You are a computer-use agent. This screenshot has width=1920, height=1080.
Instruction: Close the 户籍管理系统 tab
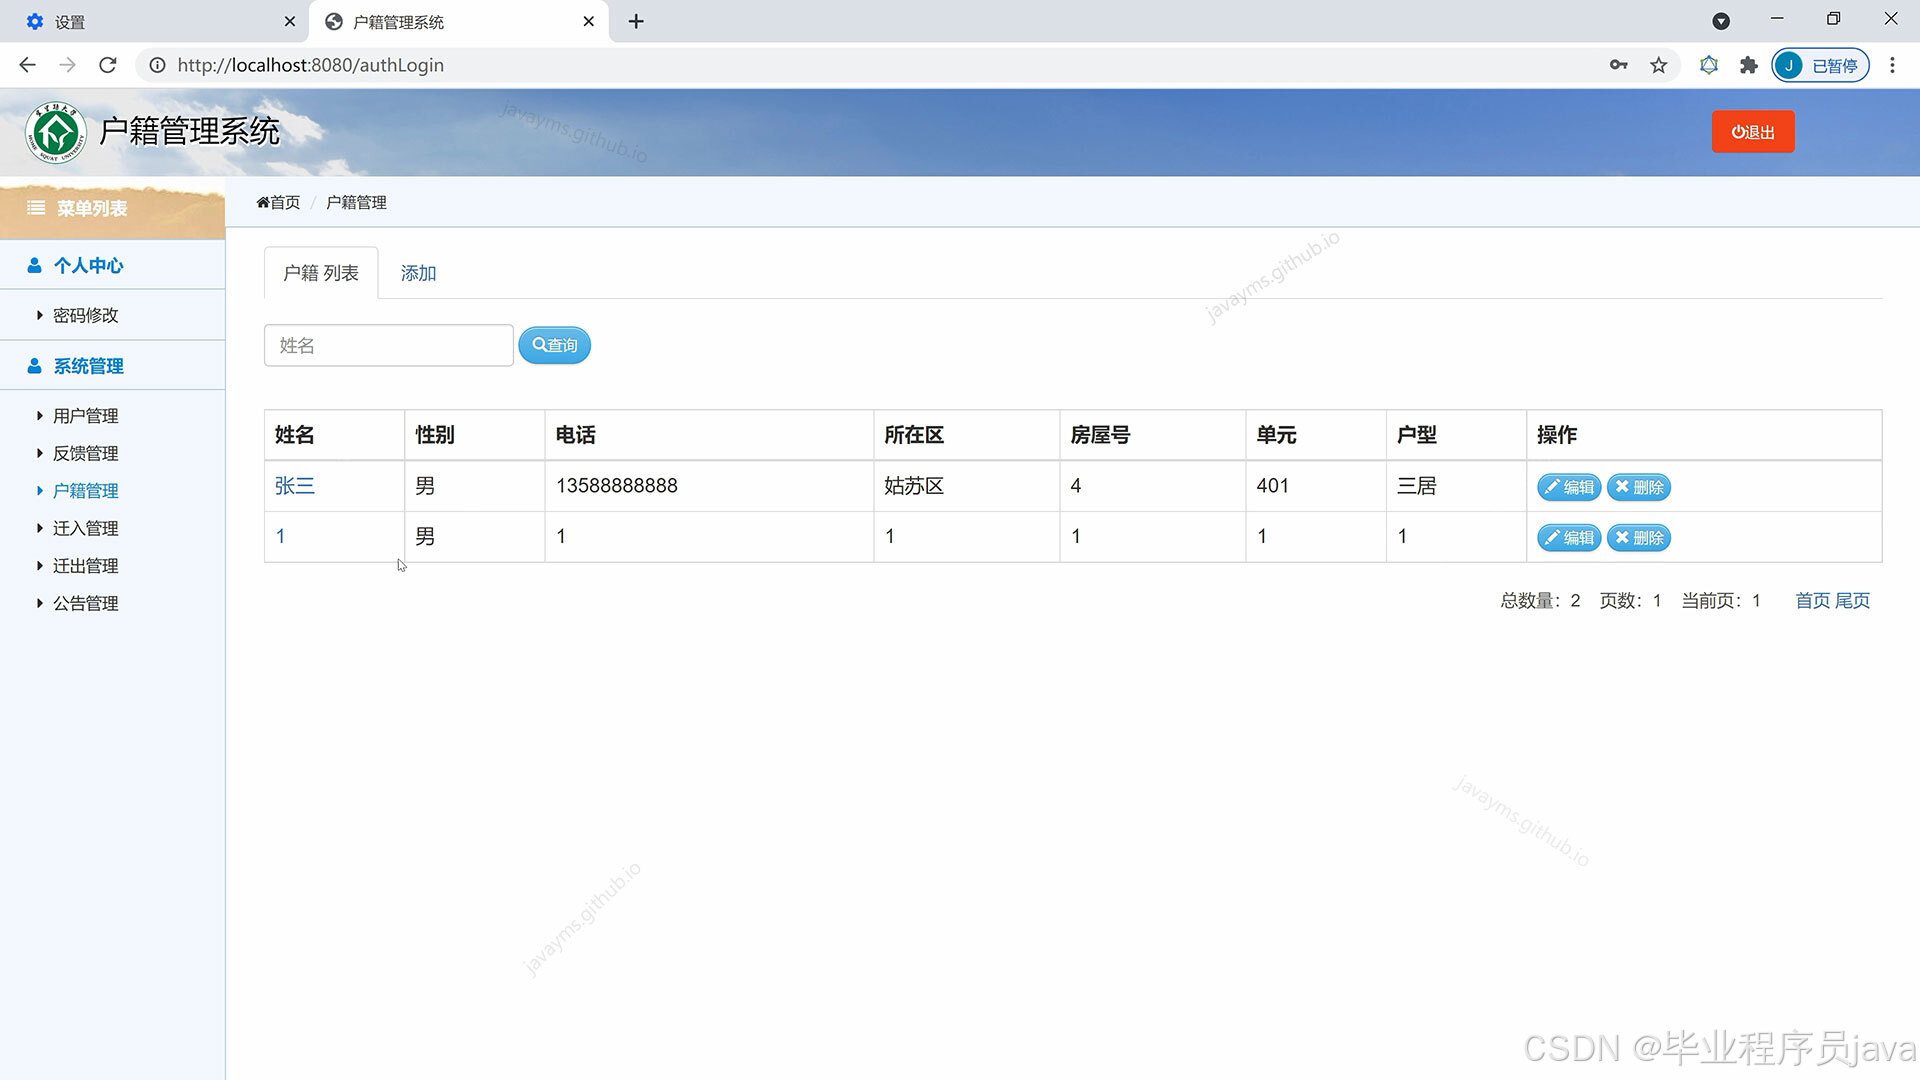pos(589,21)
